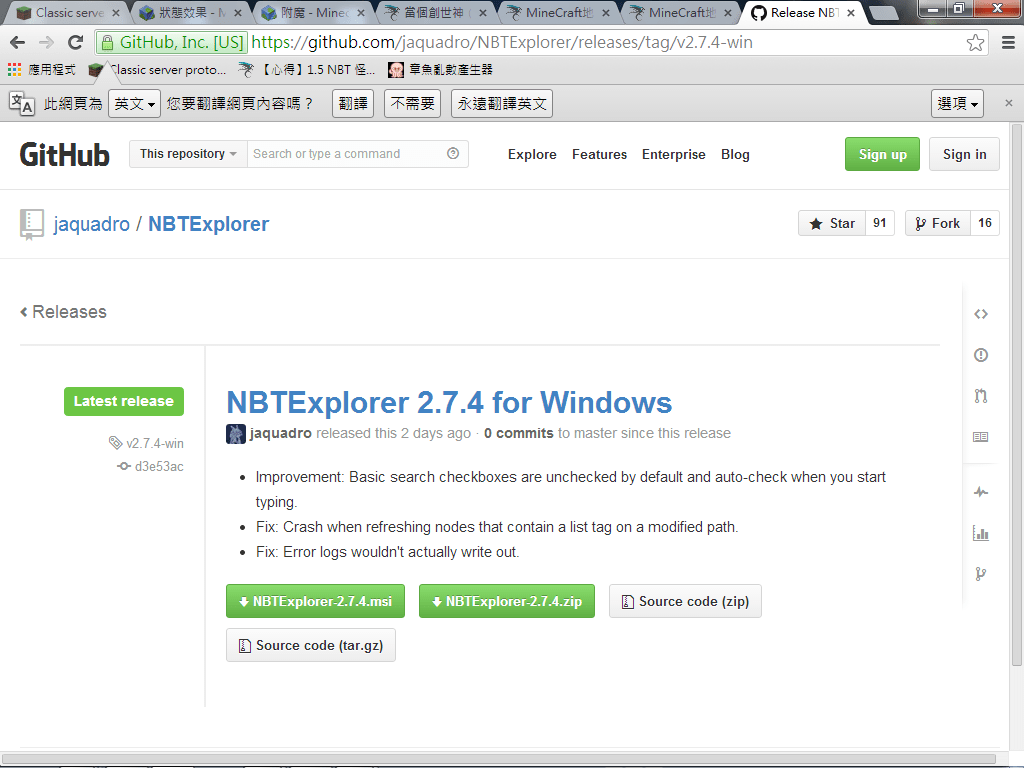Image resolution: width=1024 pixels, height=768 pixels.
Task: Click the search help question mark icon
Action: click(x=453, y=153)
